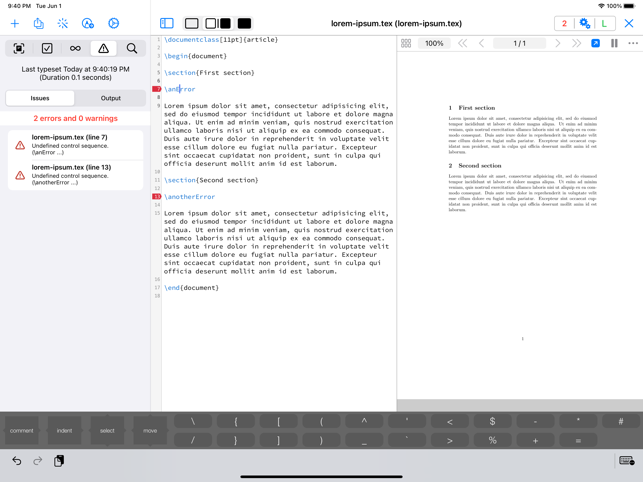Switch to preview-only full black layout
This screenshot has height=482, width=643.
(244, 23)
